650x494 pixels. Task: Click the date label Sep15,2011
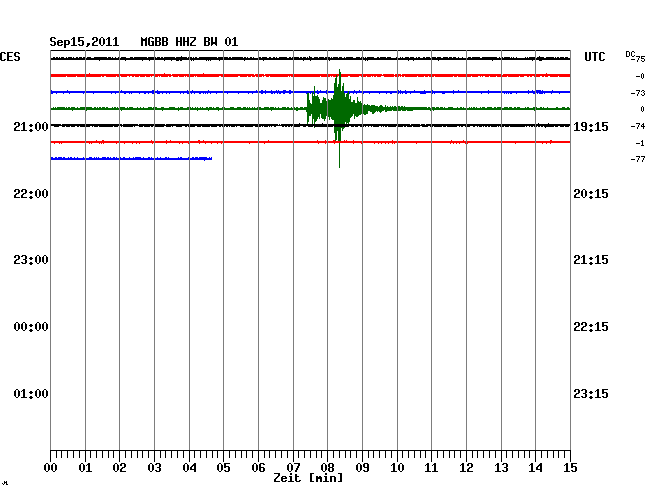(84, 42)
